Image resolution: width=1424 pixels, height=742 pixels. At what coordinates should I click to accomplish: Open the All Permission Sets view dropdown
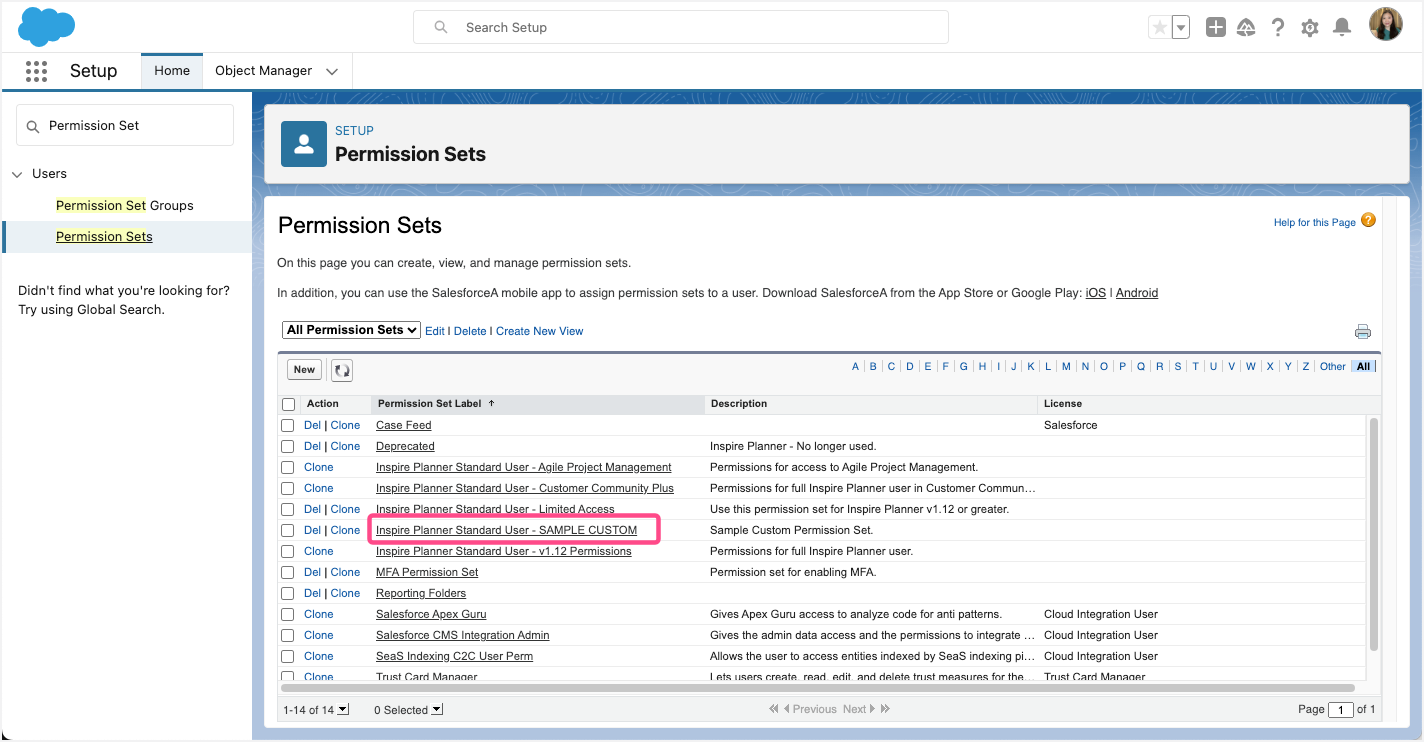pyautogui.click(x=351, y=330)
